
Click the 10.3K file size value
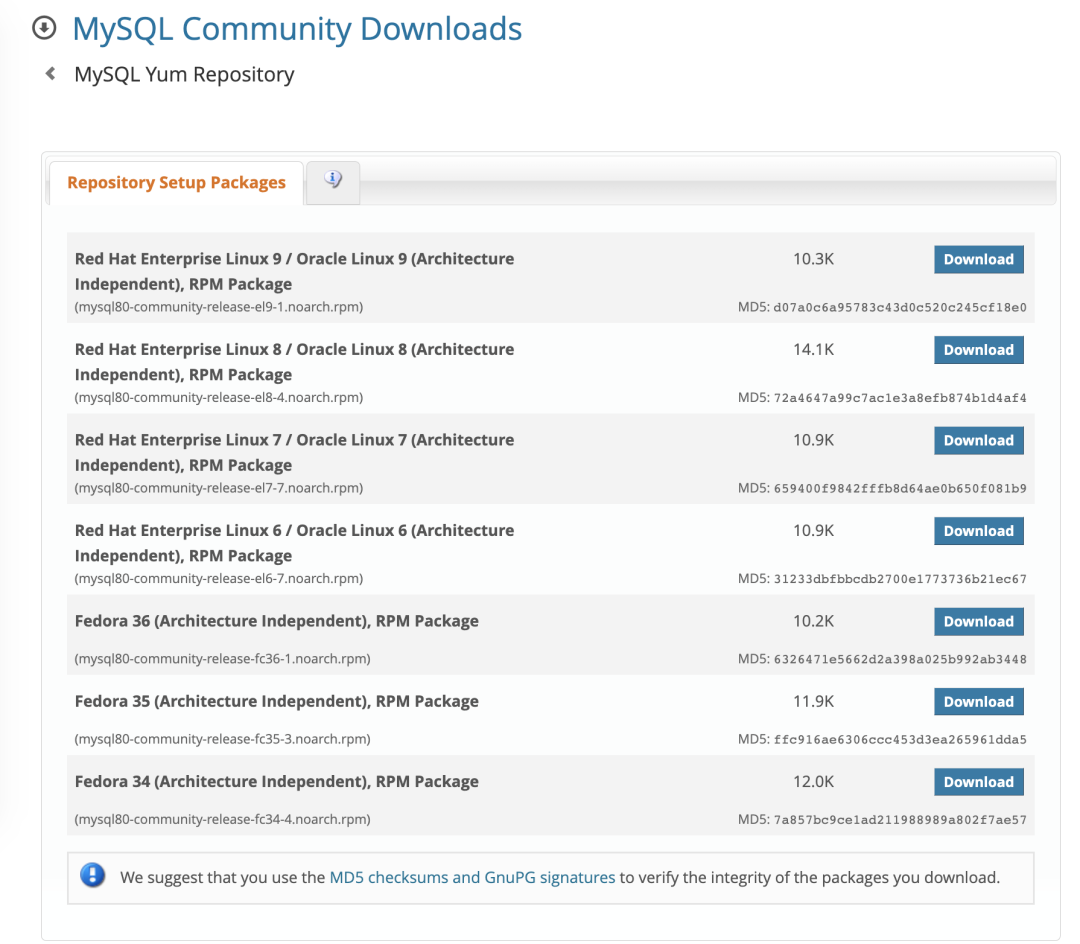click(813, 259)
